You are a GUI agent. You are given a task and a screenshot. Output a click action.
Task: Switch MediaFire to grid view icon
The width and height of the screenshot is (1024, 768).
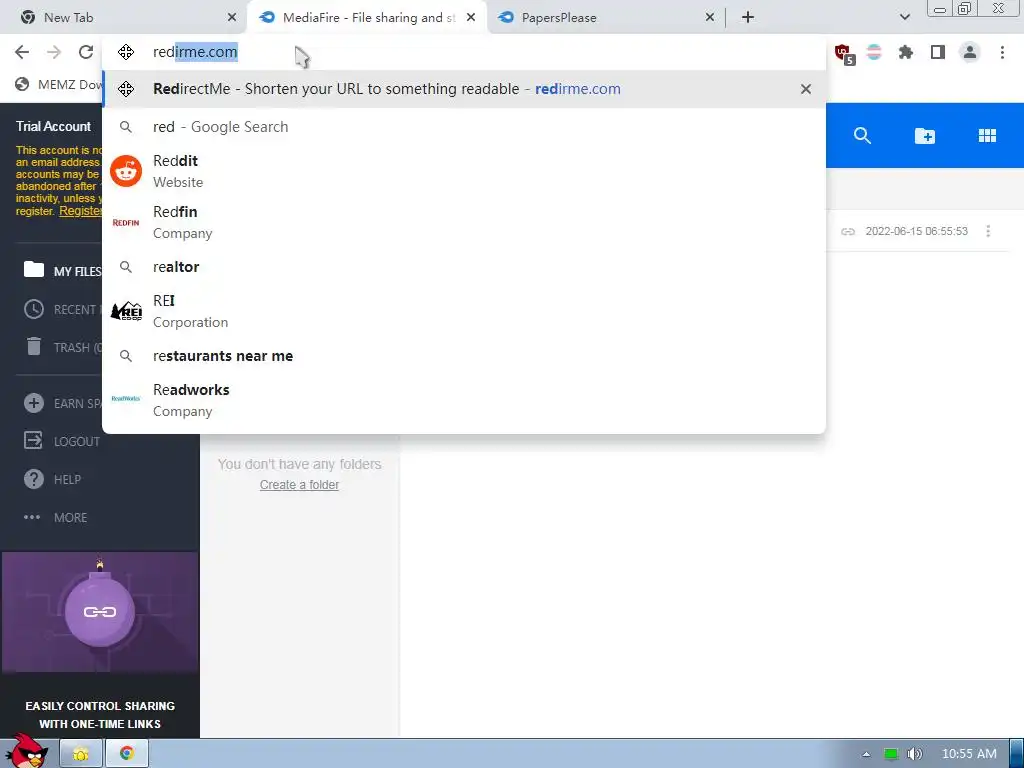tap(987, 136)
